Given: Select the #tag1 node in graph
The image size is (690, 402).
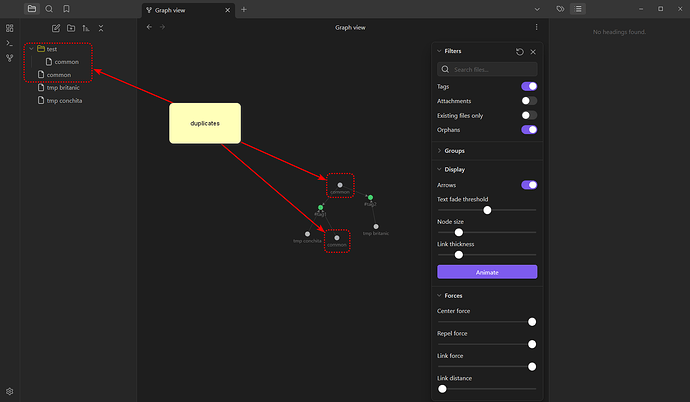Looking at the screenshot, I should 320,207.
